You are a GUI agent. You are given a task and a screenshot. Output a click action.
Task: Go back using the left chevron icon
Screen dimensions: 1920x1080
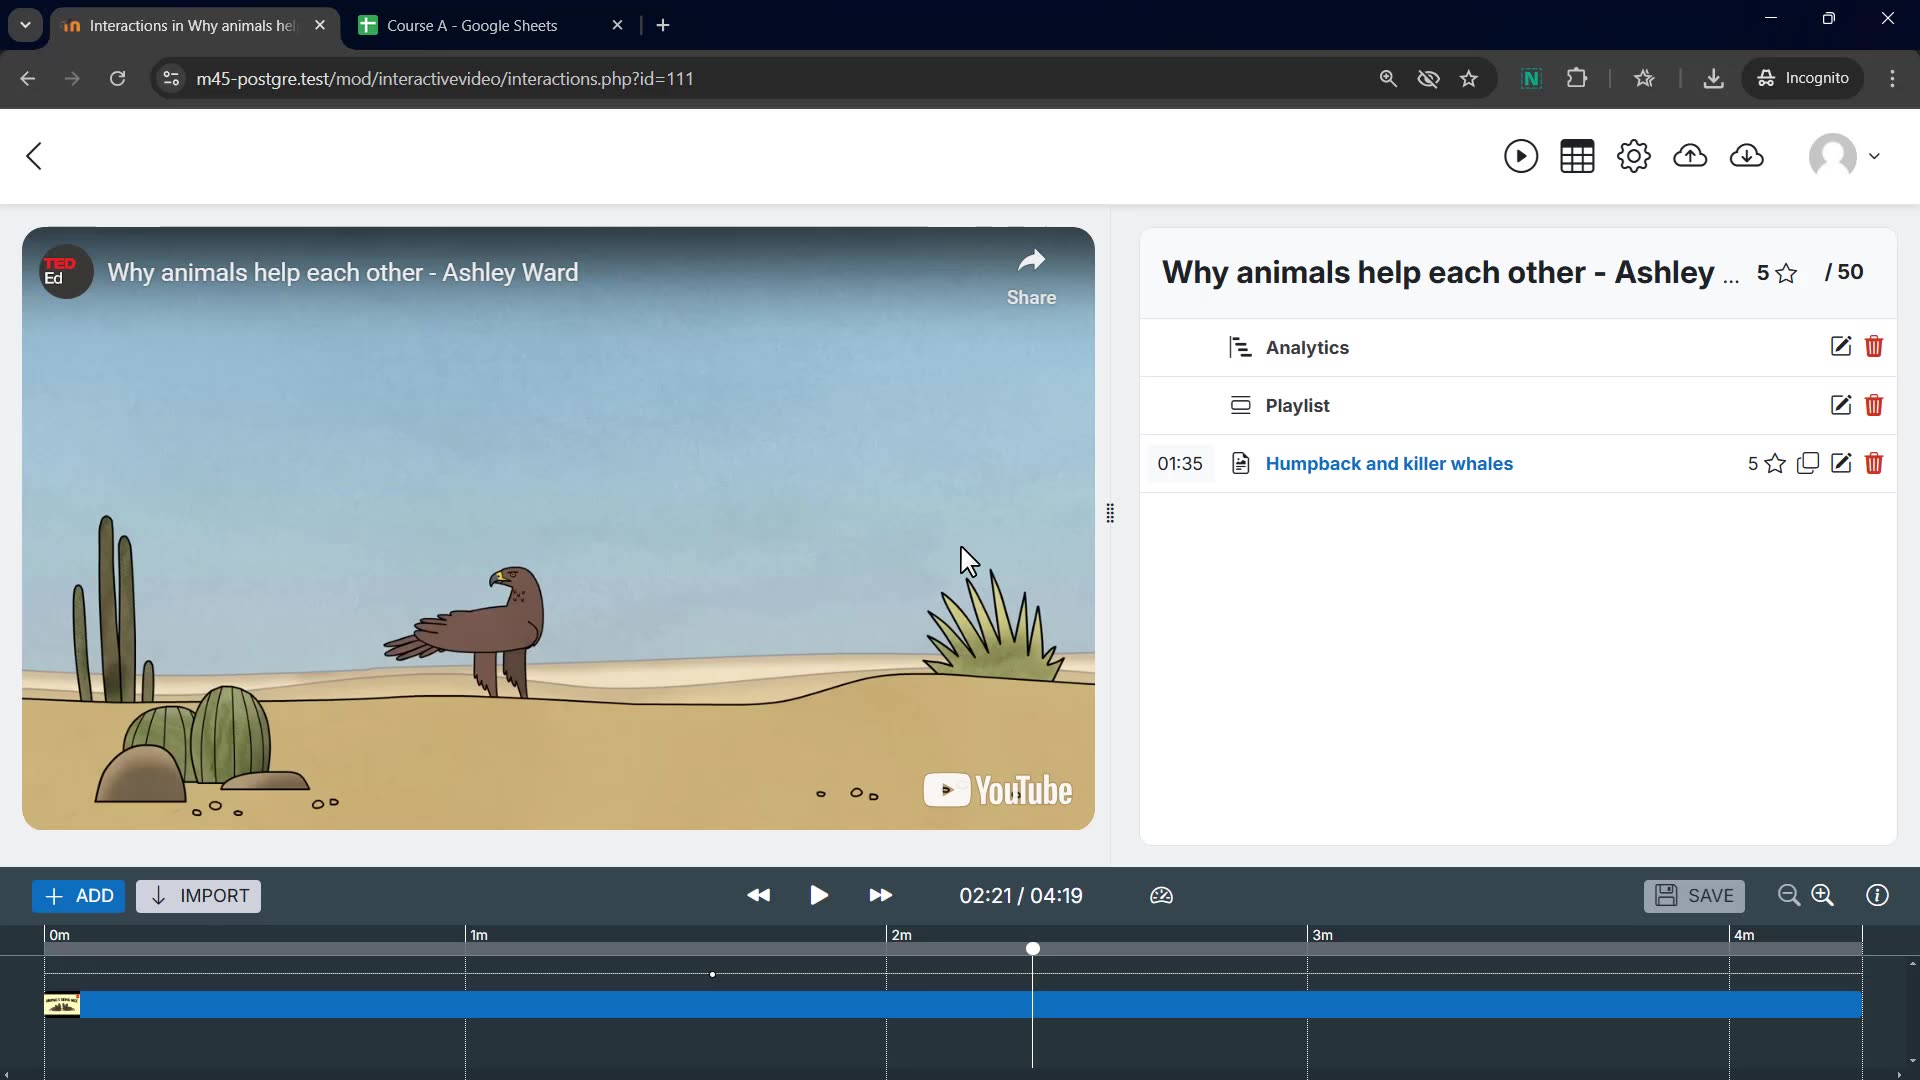(34, 156)
